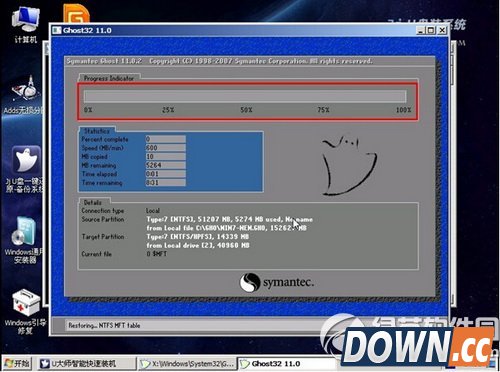Click the Time remaining value field

coord(165,182)
